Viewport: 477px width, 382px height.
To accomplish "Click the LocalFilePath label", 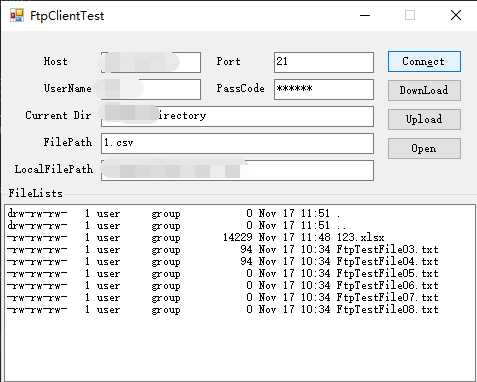I will (x=54, y=169).
